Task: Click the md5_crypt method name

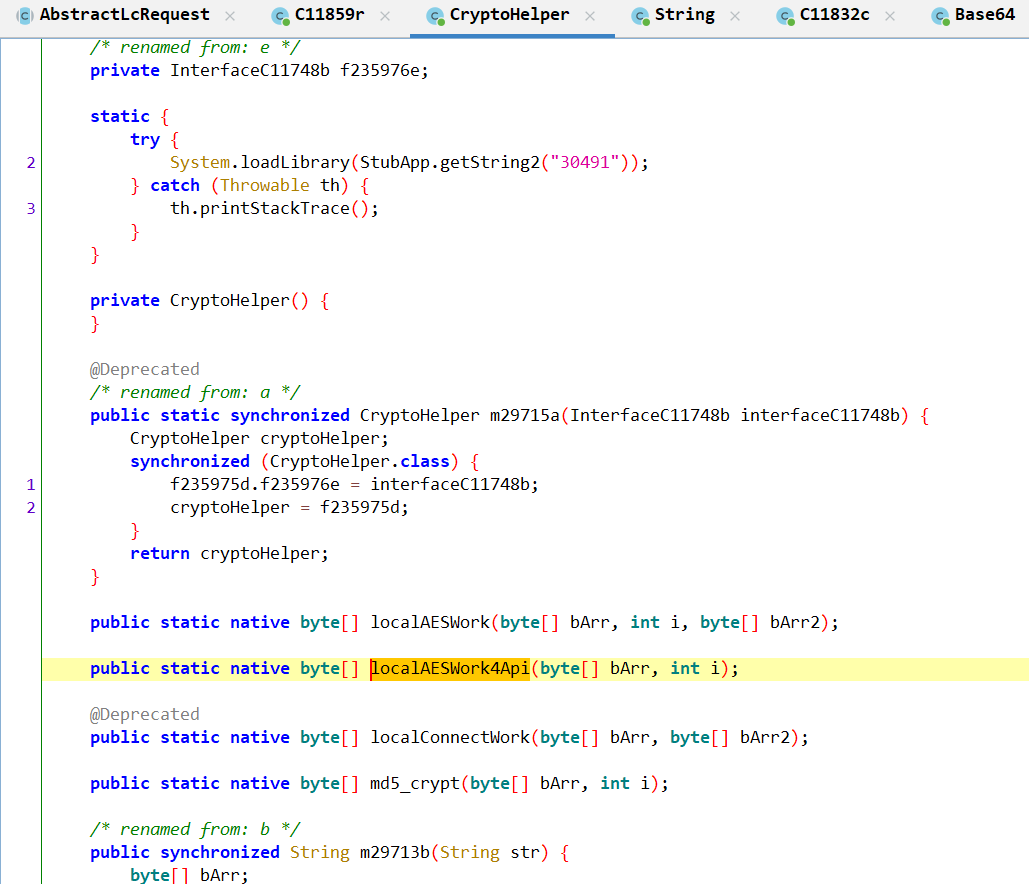Action: click(x=415, y=784)
